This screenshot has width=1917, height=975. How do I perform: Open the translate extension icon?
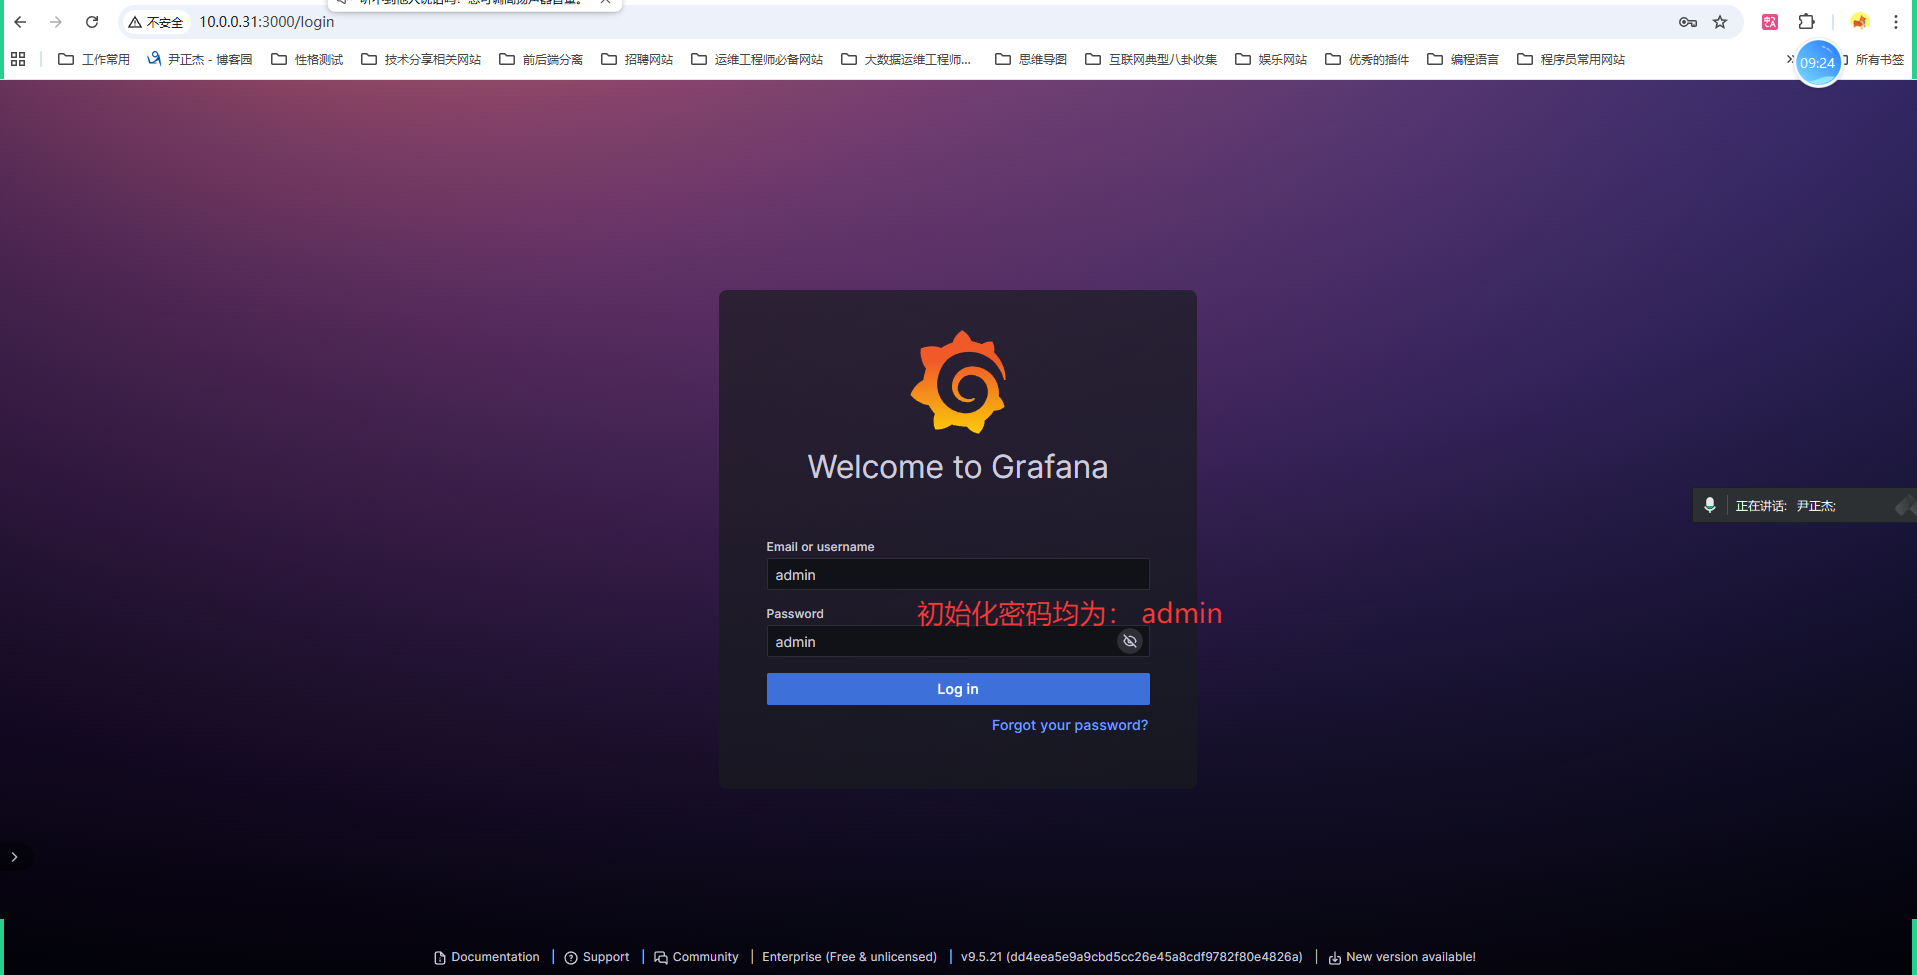coord(1770,22)
